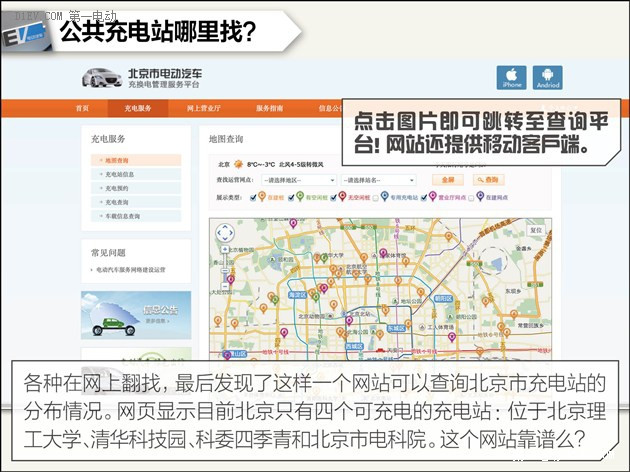Click the magenta 营业厅网点 legend pin icon
Screen dimensions: 630x472
pos(432,196)
